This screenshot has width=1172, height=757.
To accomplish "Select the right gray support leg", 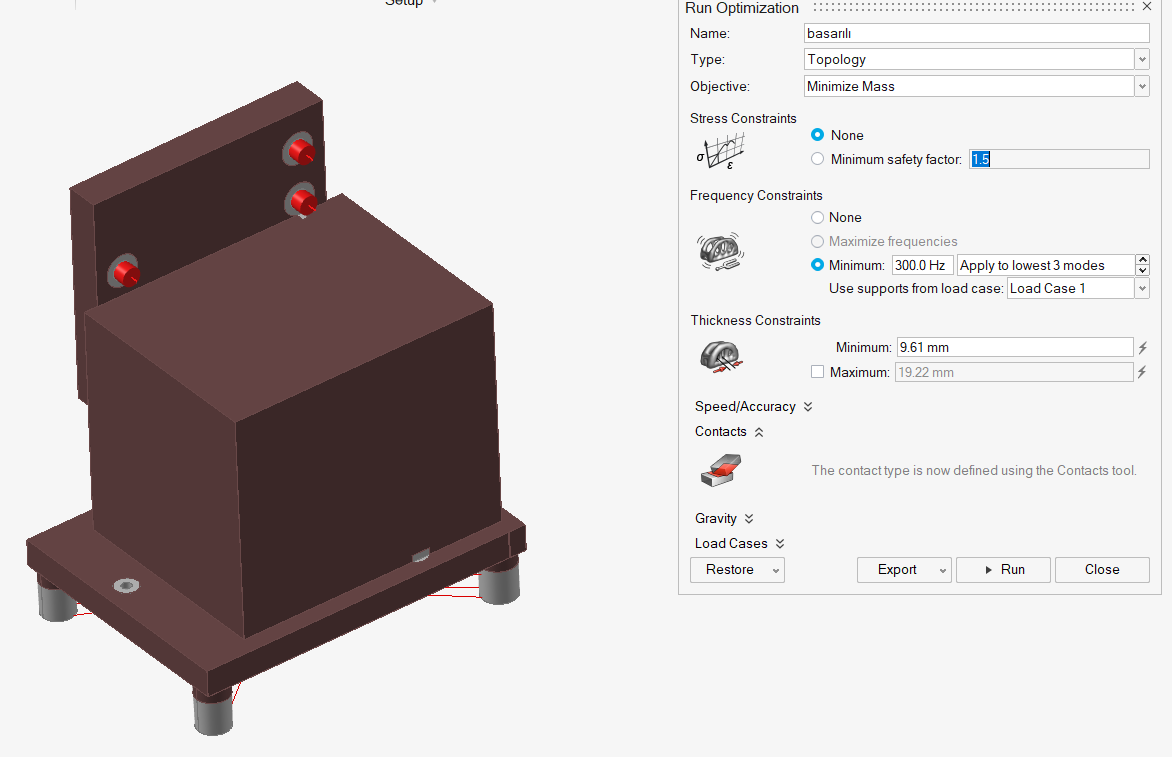I will [x=499, y=583].
